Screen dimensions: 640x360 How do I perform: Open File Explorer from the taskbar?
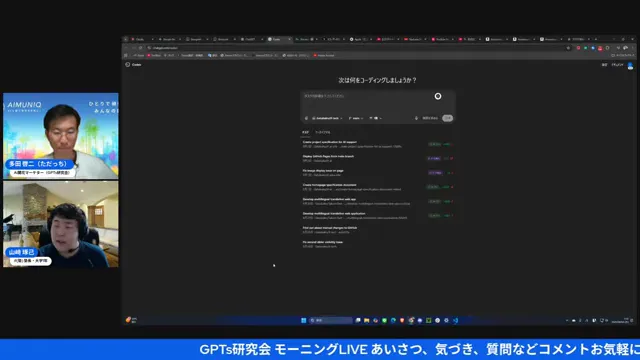[x=367, y=320]
